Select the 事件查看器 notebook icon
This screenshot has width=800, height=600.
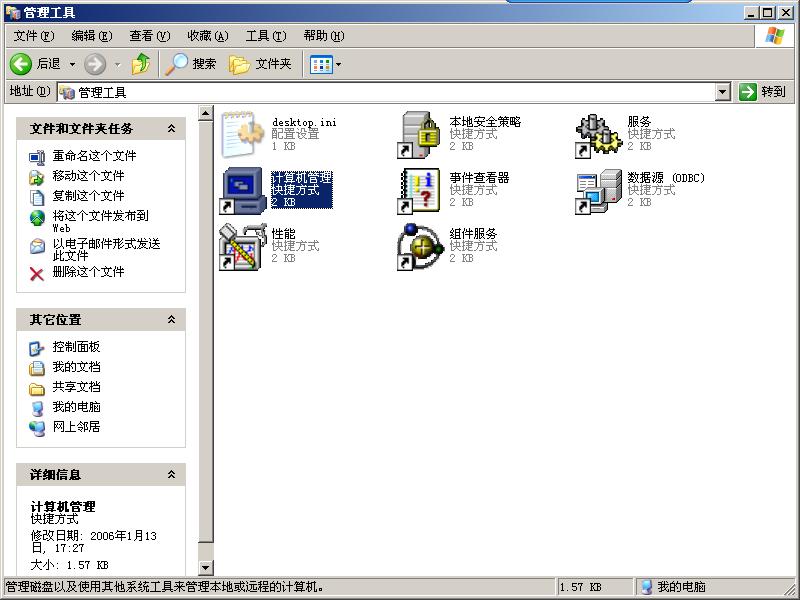419,191
